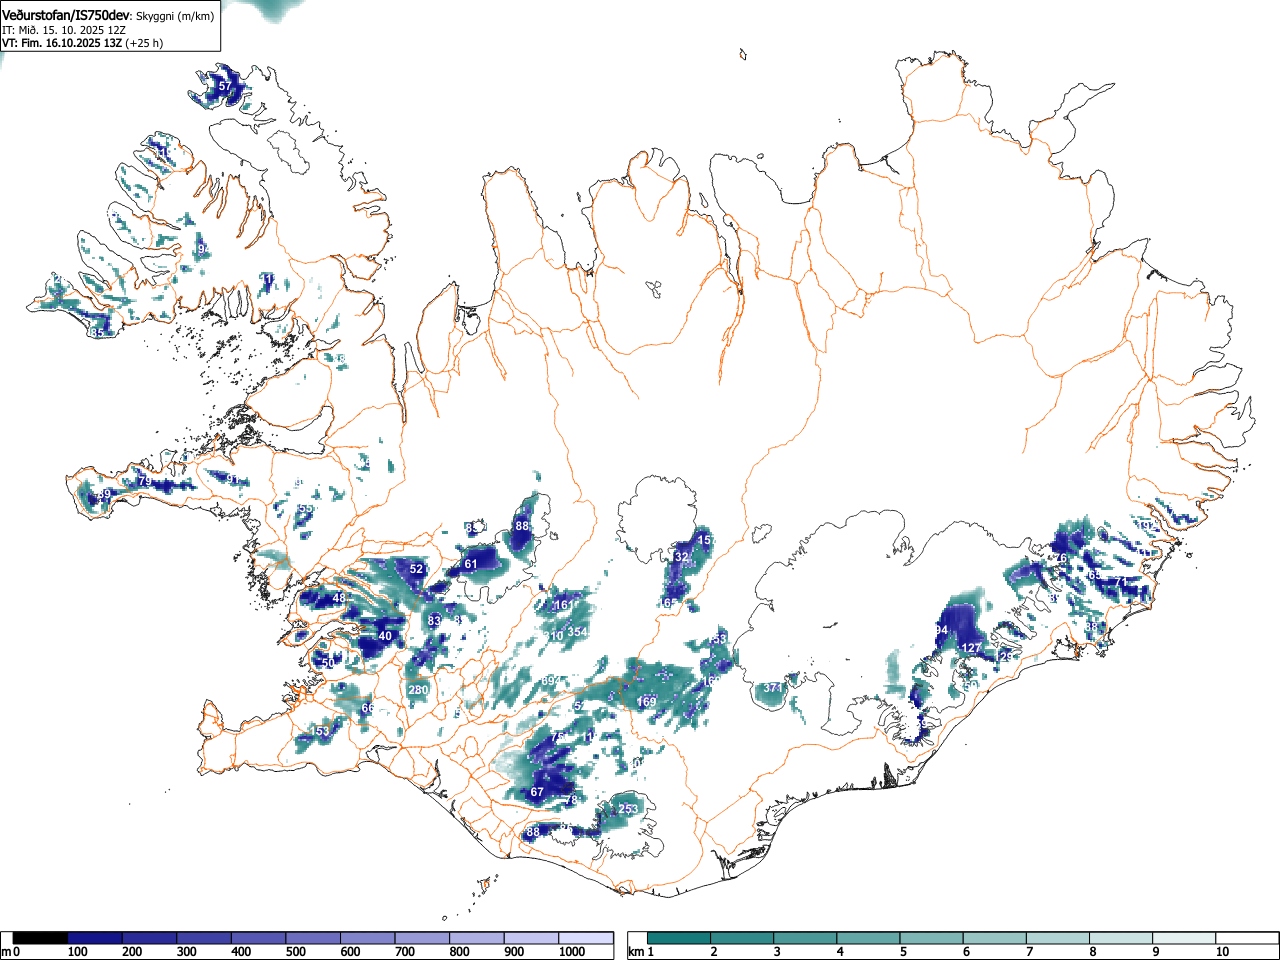
Task: Click the '1000' label in the meter legend
Action: [571, 952]
